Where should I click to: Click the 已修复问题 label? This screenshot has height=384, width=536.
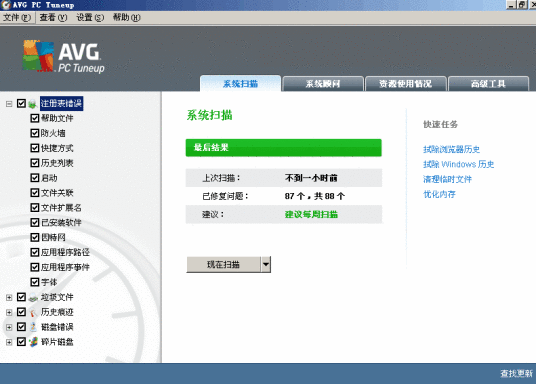(x=225, y=196)
